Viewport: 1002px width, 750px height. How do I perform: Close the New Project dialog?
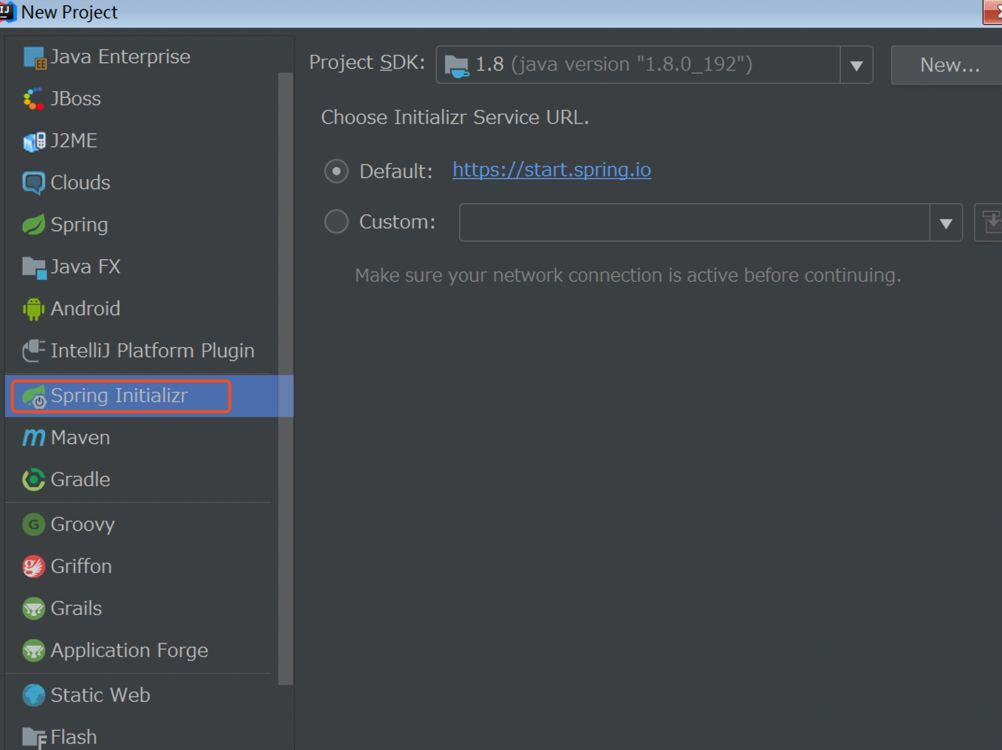[992, 11]
